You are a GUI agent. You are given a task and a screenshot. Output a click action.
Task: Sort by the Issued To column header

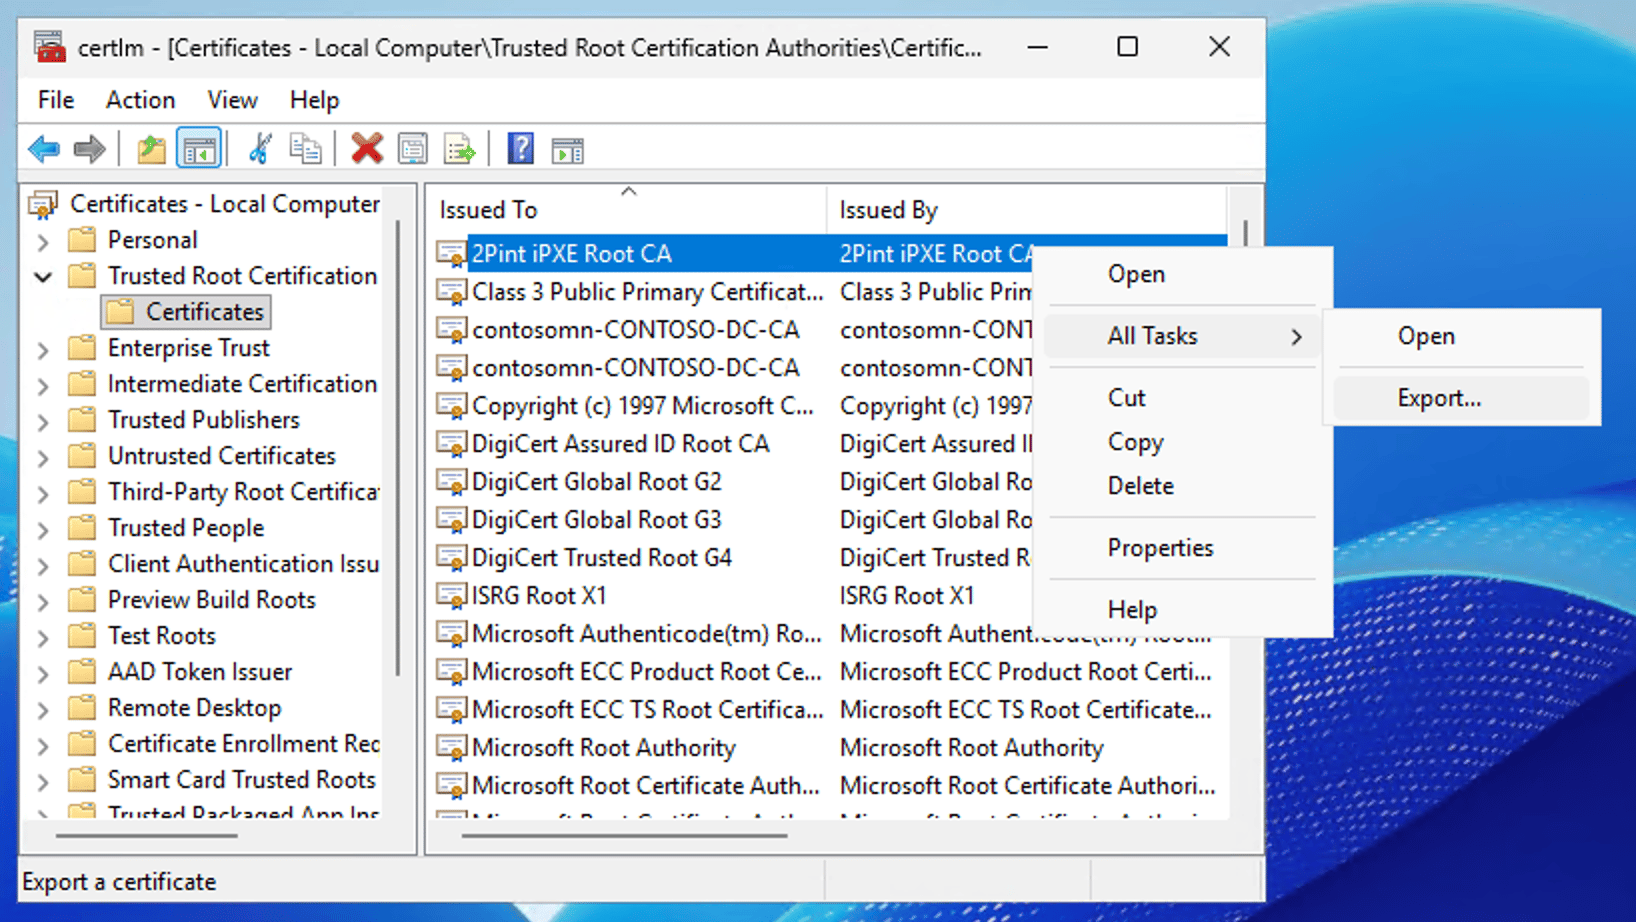click(x=627, y=209)
